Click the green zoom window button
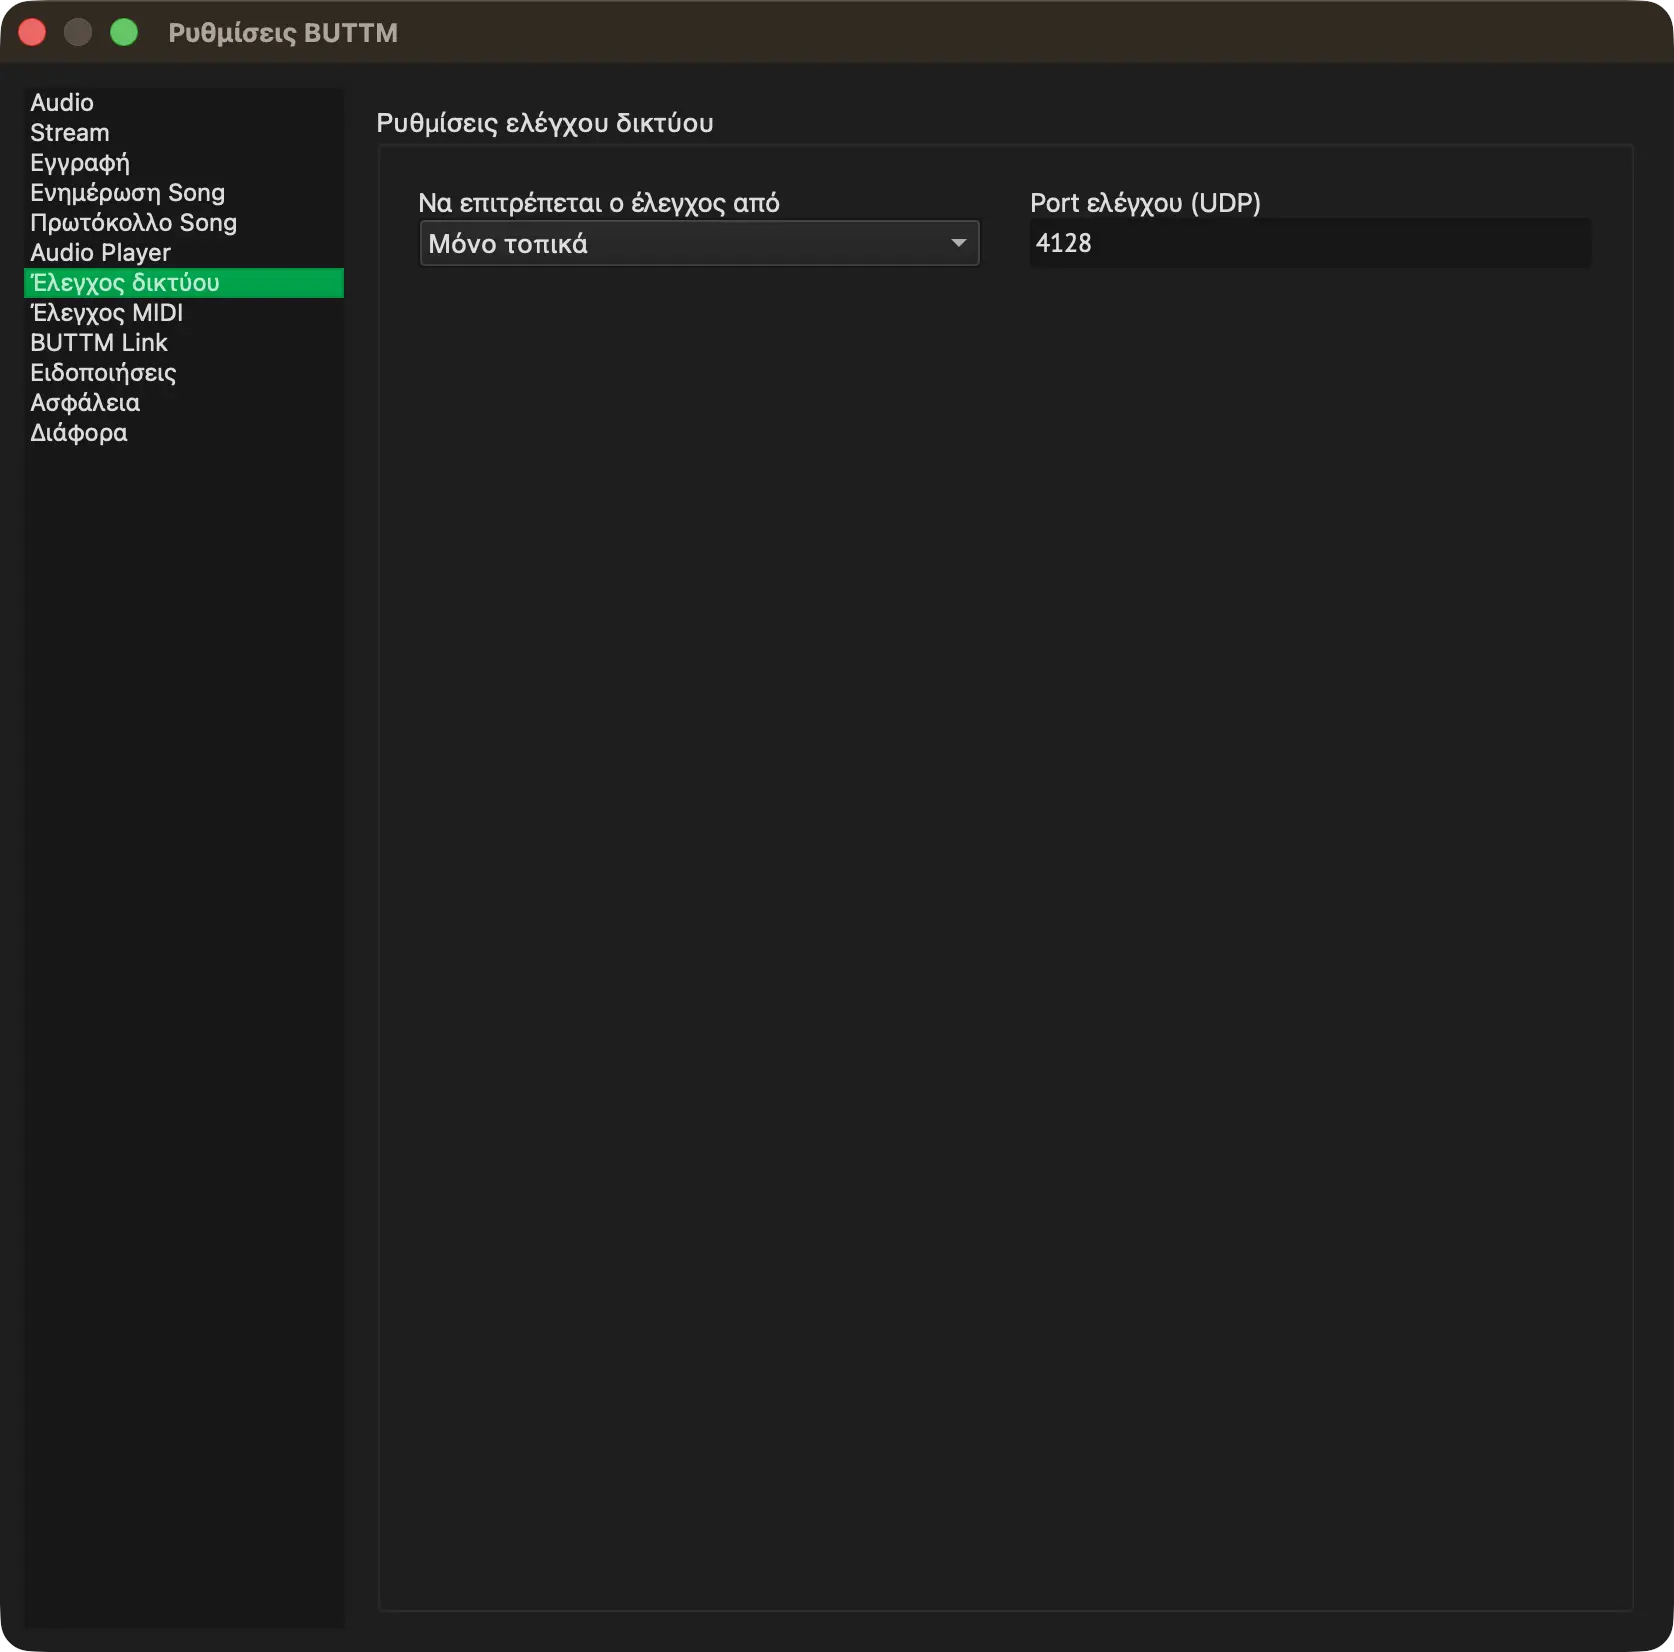Viewport: 1674px width, 1652px height. pyautogui.click(x=124, y=33)
